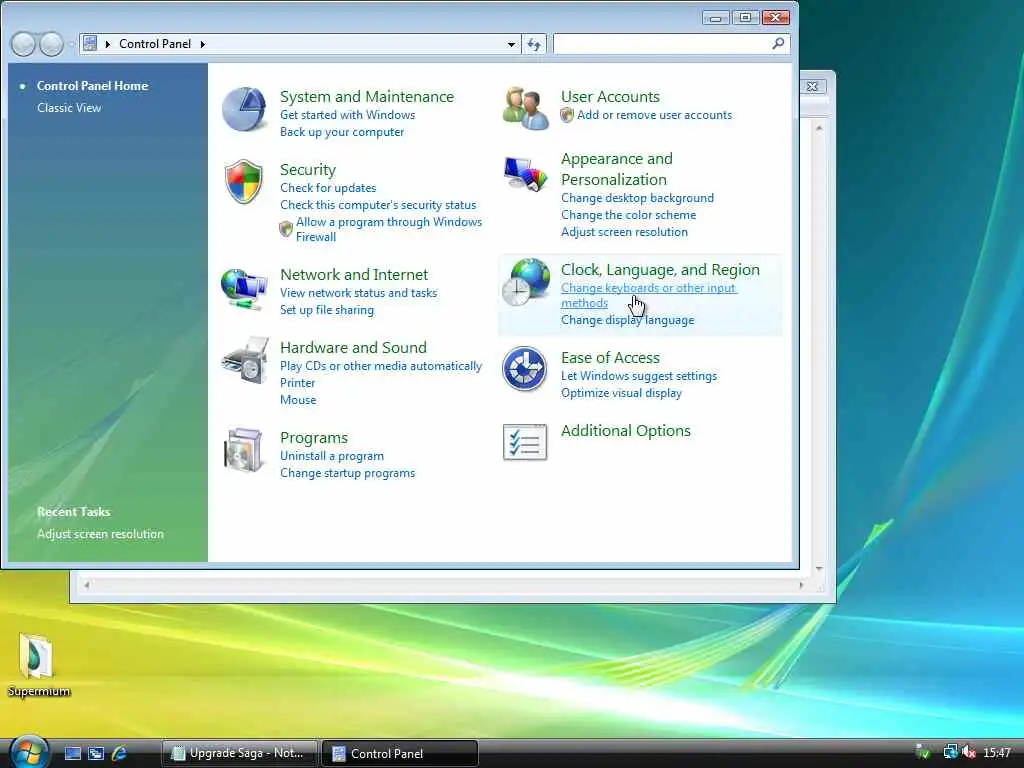Click Change the color scheme
The height and width of the screenshot is (768, 1024).
click(628, 215)
